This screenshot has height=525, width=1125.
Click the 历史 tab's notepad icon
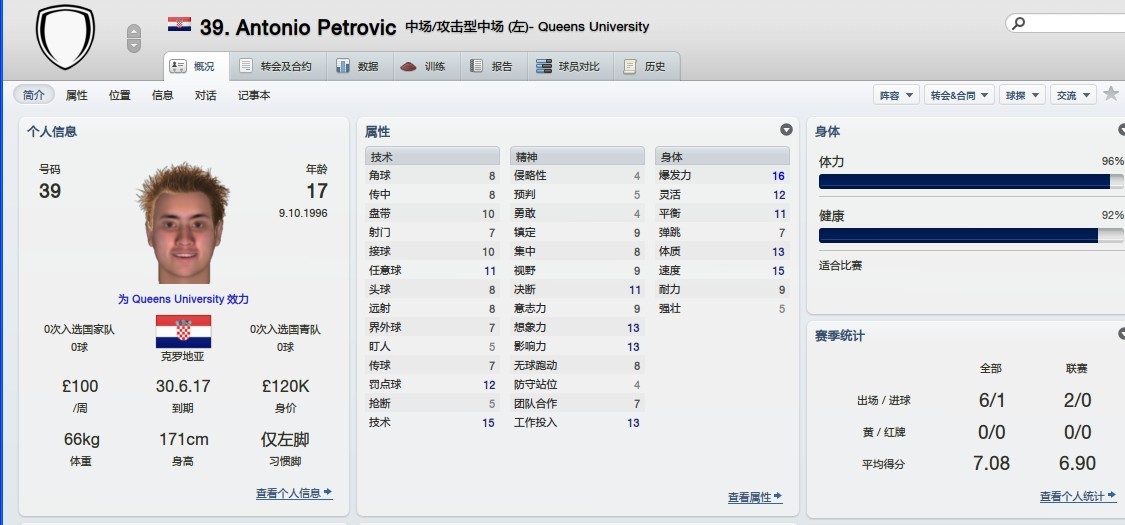(x=630, y=67)
